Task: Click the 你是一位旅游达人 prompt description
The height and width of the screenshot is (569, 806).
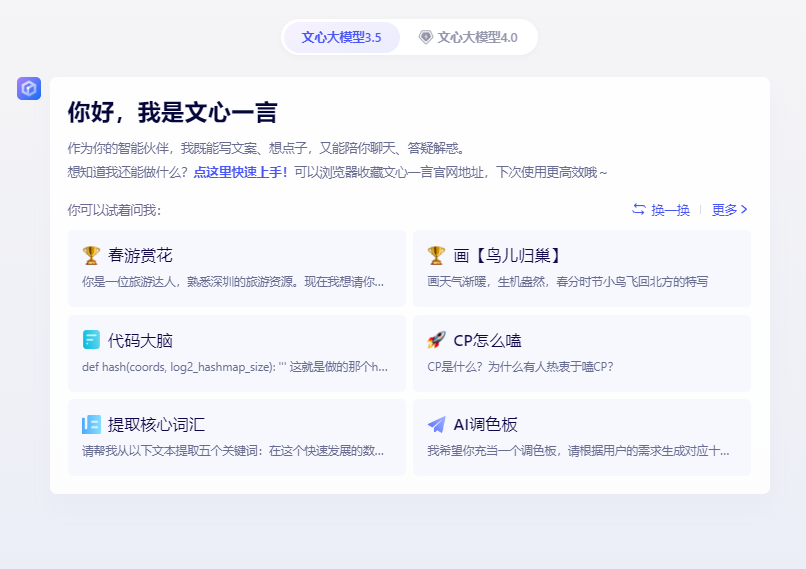Action: [233, 282]
